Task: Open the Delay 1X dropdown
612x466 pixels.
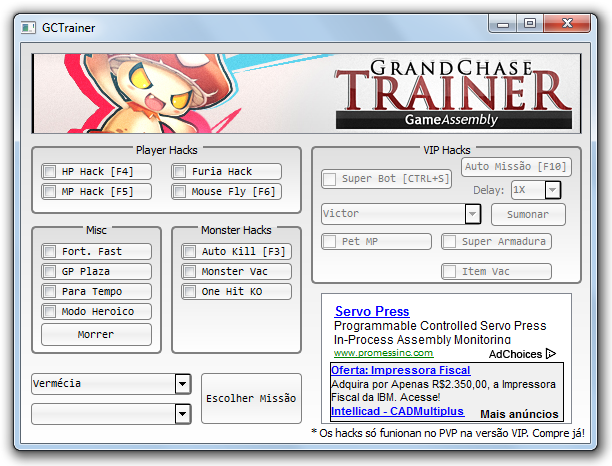Action: pos(536,190)
